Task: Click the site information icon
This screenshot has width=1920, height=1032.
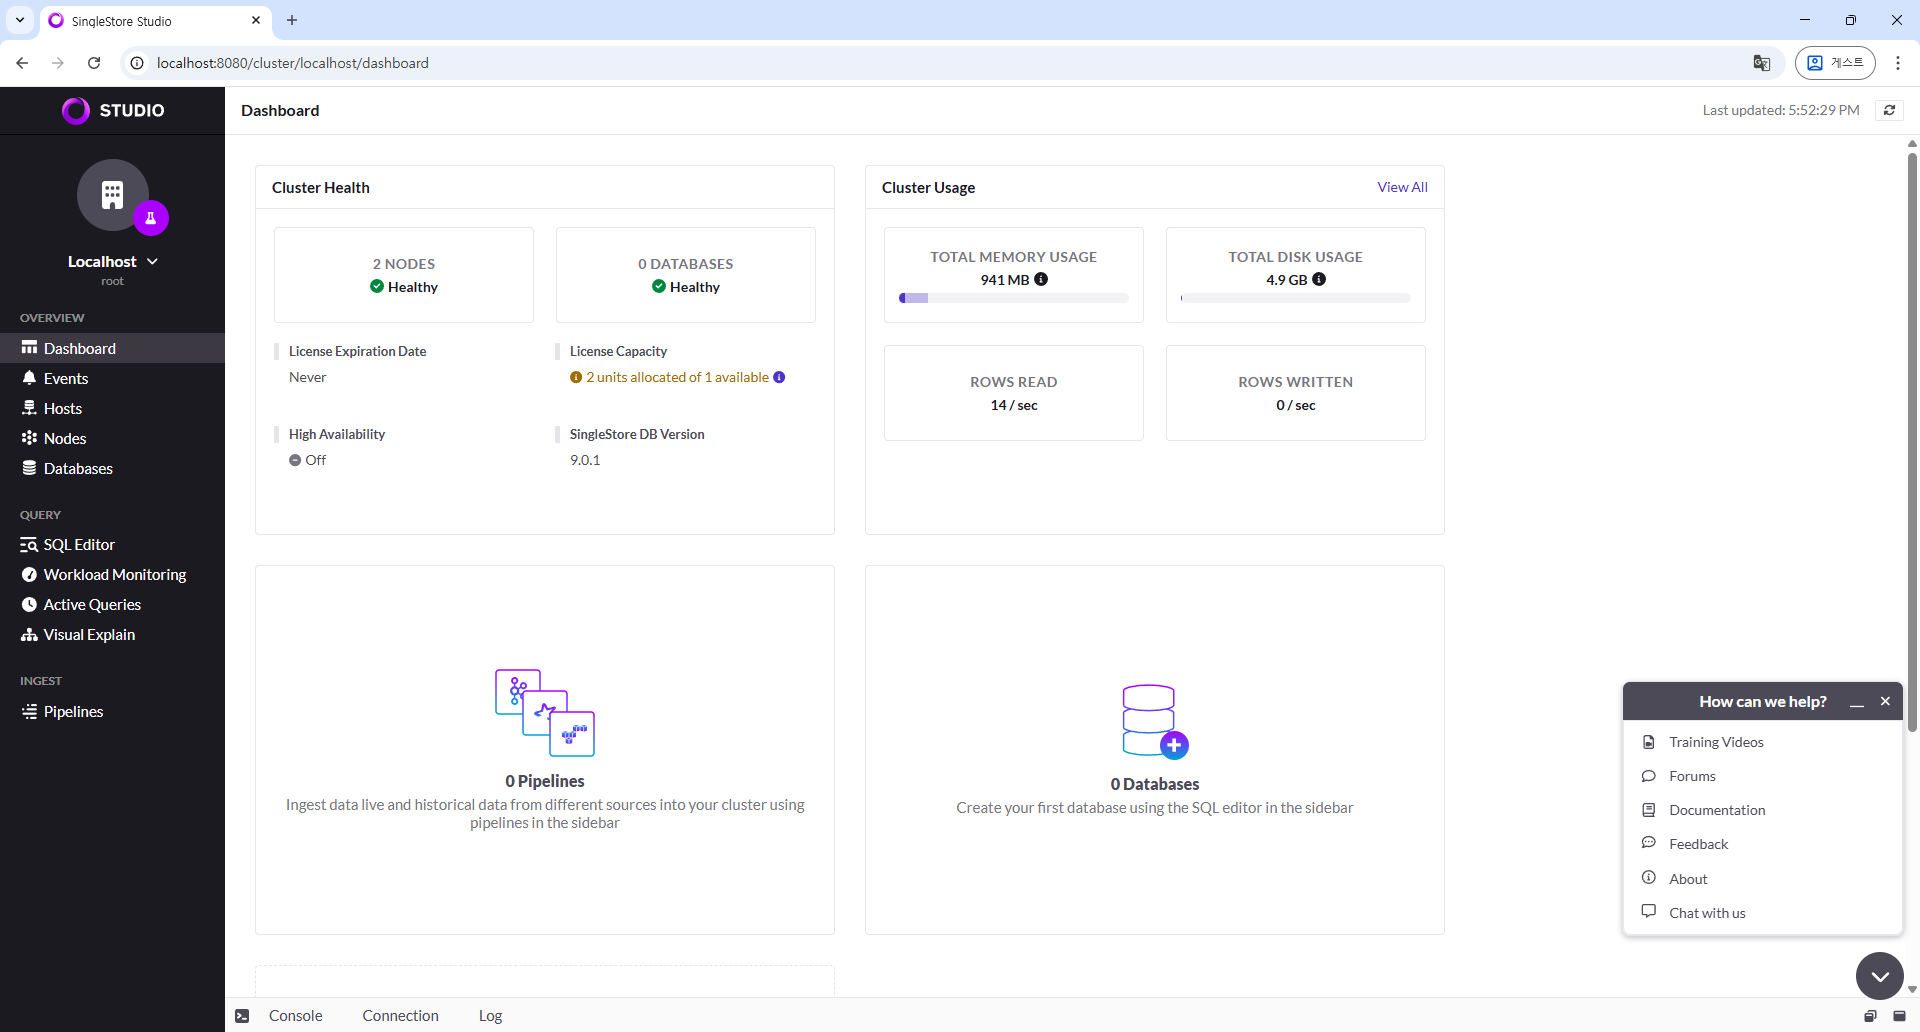Action: point(137,63)
